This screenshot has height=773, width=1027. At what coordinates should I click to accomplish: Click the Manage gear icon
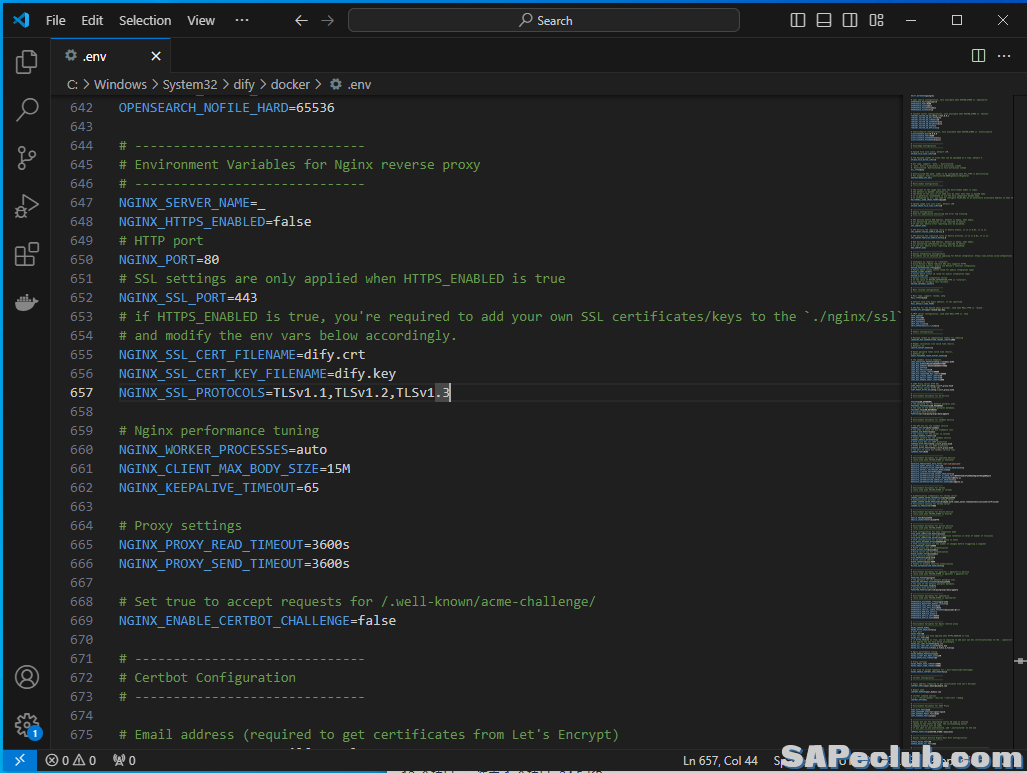coord(27,725)
